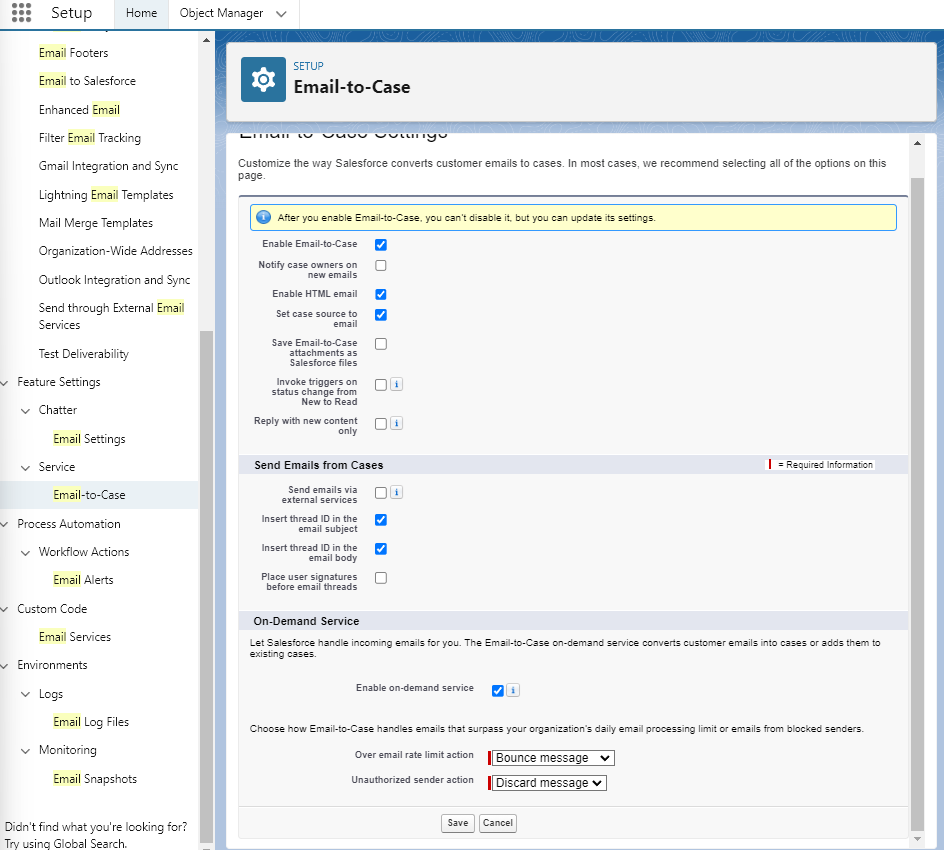Select Email-to-Case in sidebar
Image resolution: width=944 pixels, height=850 pixels.
pyautogui.click(x=89, y=495)
